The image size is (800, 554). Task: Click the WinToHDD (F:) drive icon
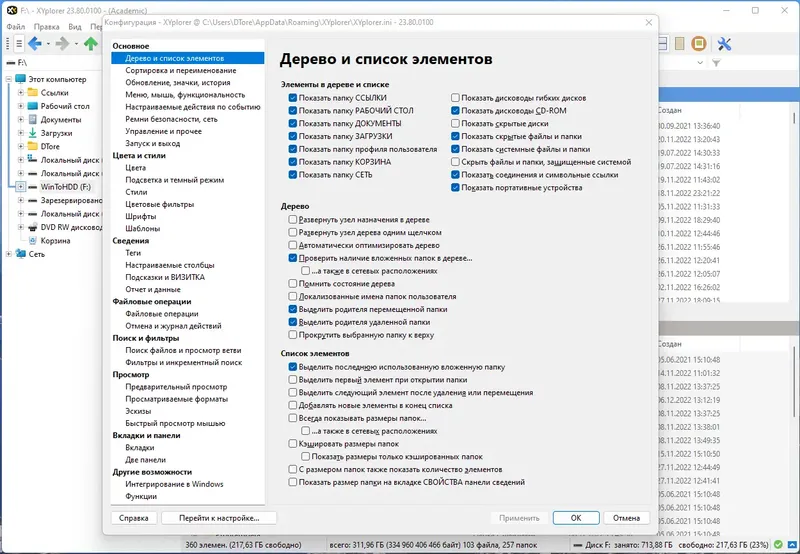click(x=33, y=187)
